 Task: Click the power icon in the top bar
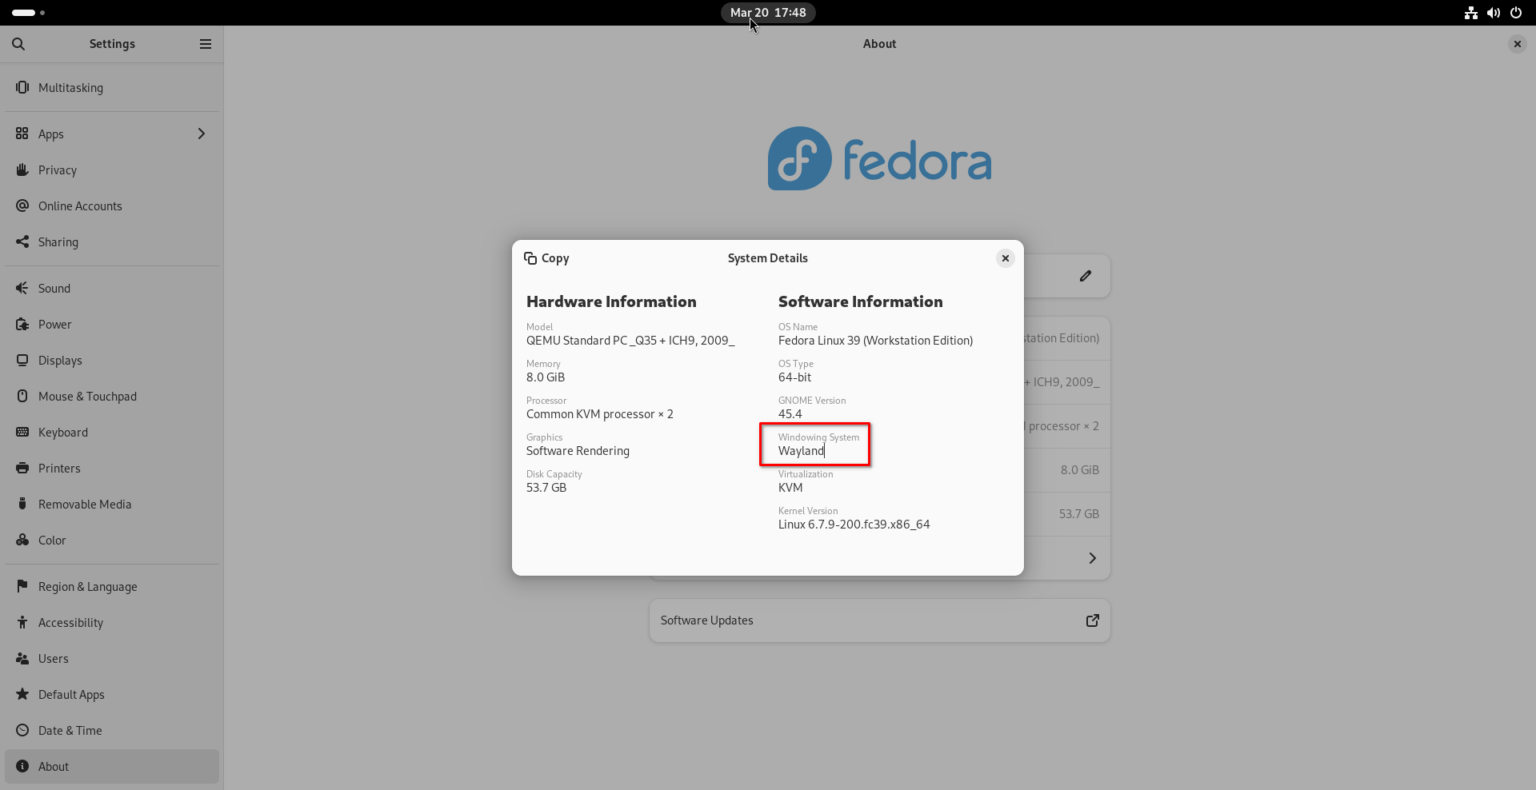click(x=1518, y=13)
